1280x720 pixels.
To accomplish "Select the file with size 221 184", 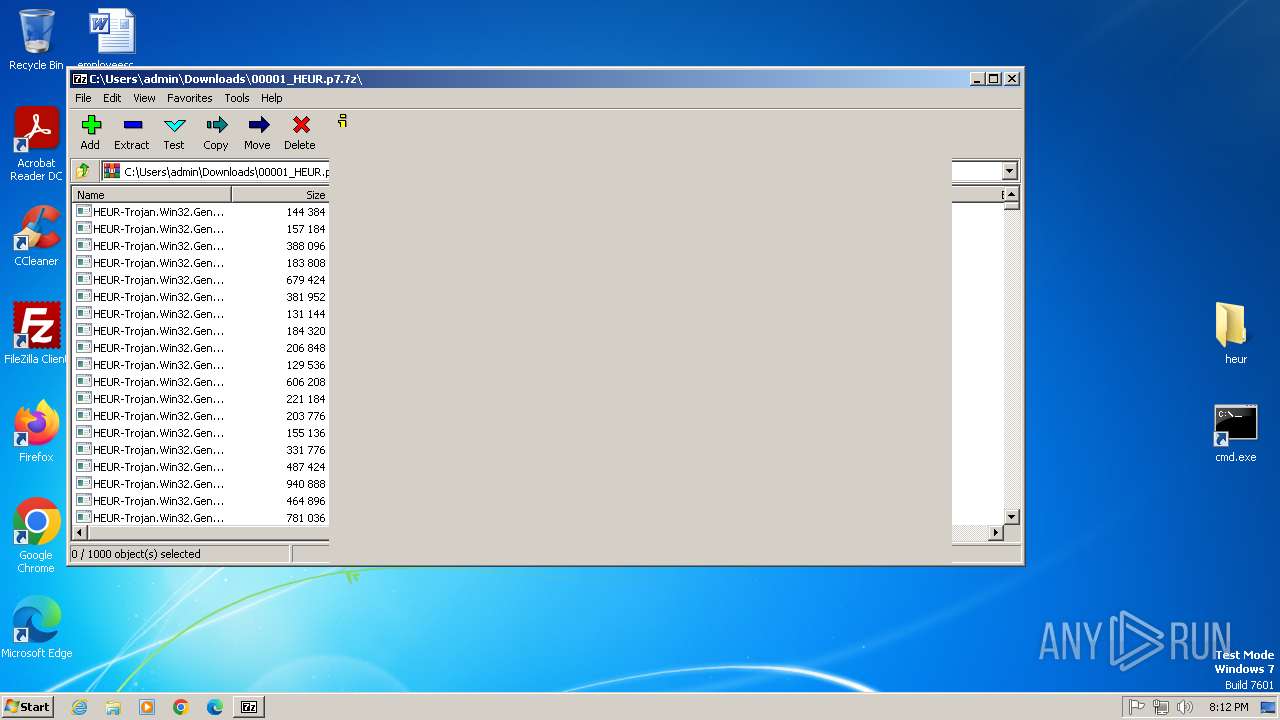I will (200, 399).
